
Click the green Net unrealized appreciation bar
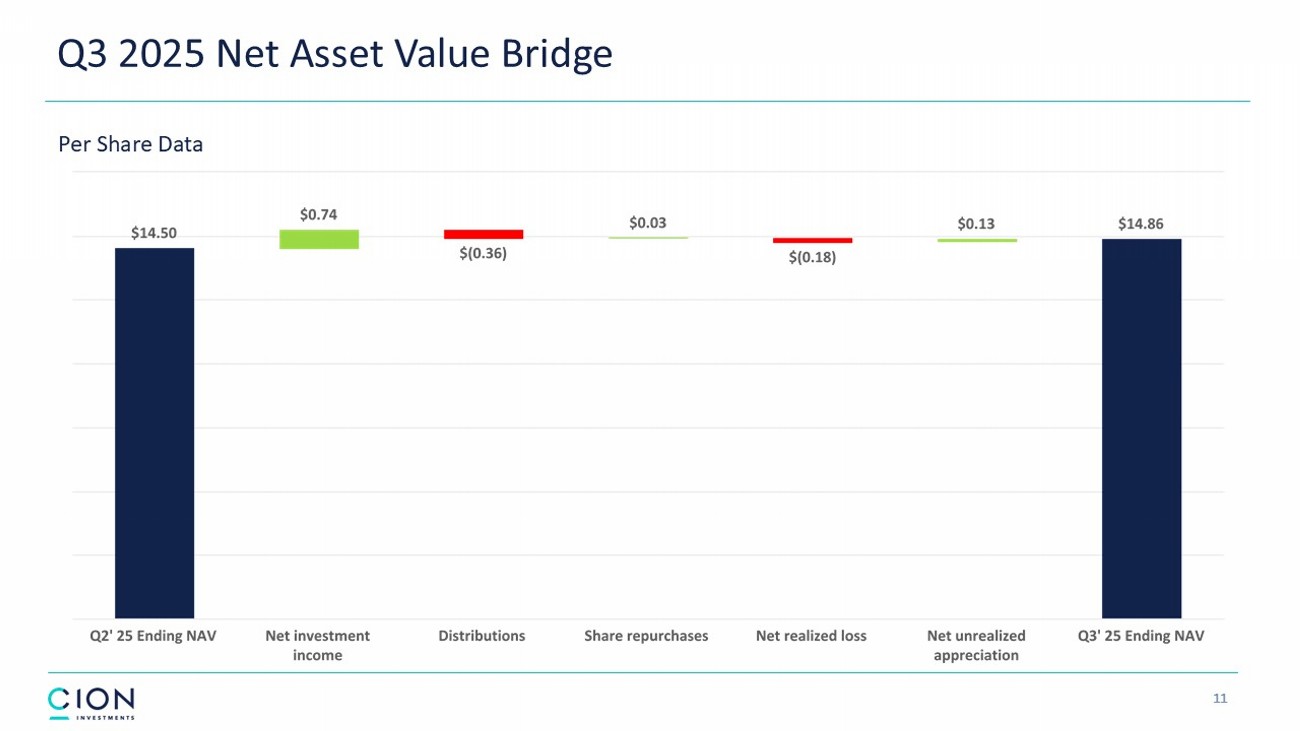click(x=976, y=240)
